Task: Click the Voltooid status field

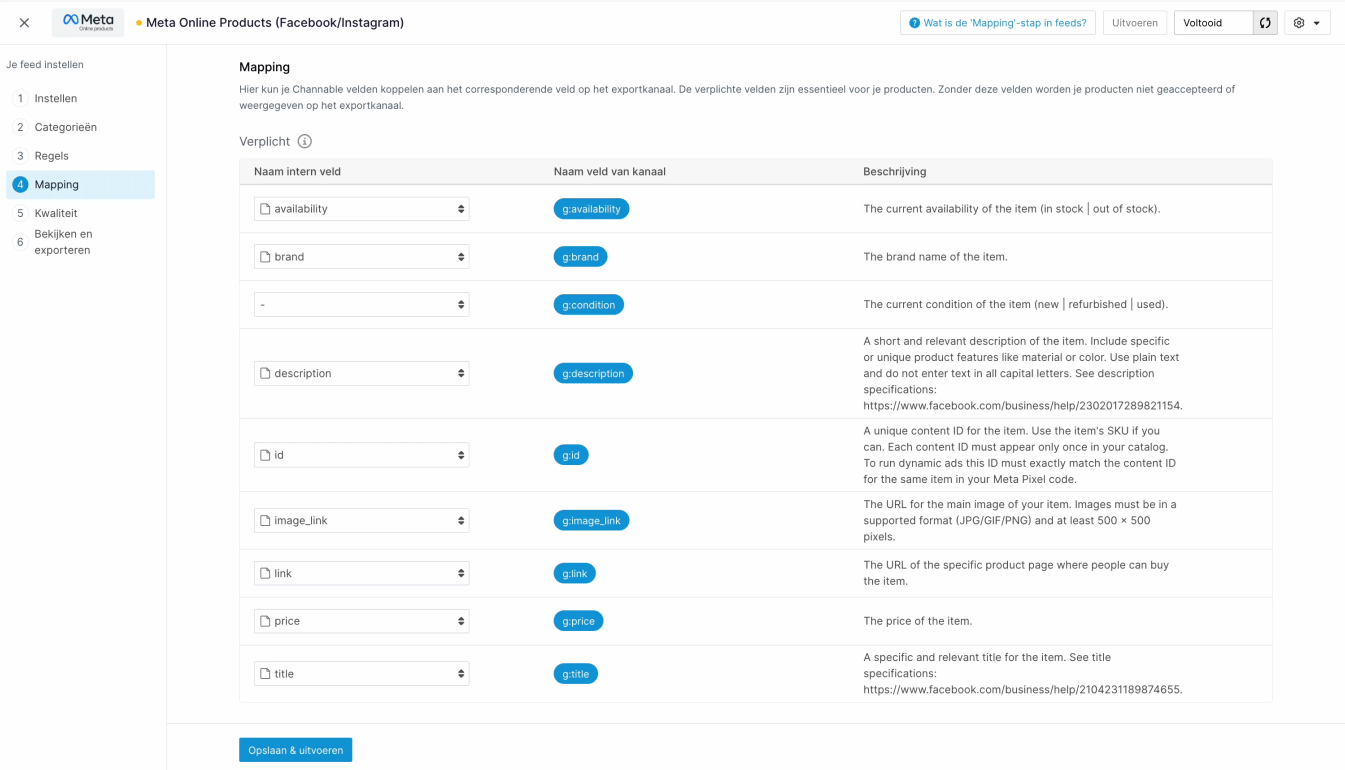Action: coord(1214,23)
